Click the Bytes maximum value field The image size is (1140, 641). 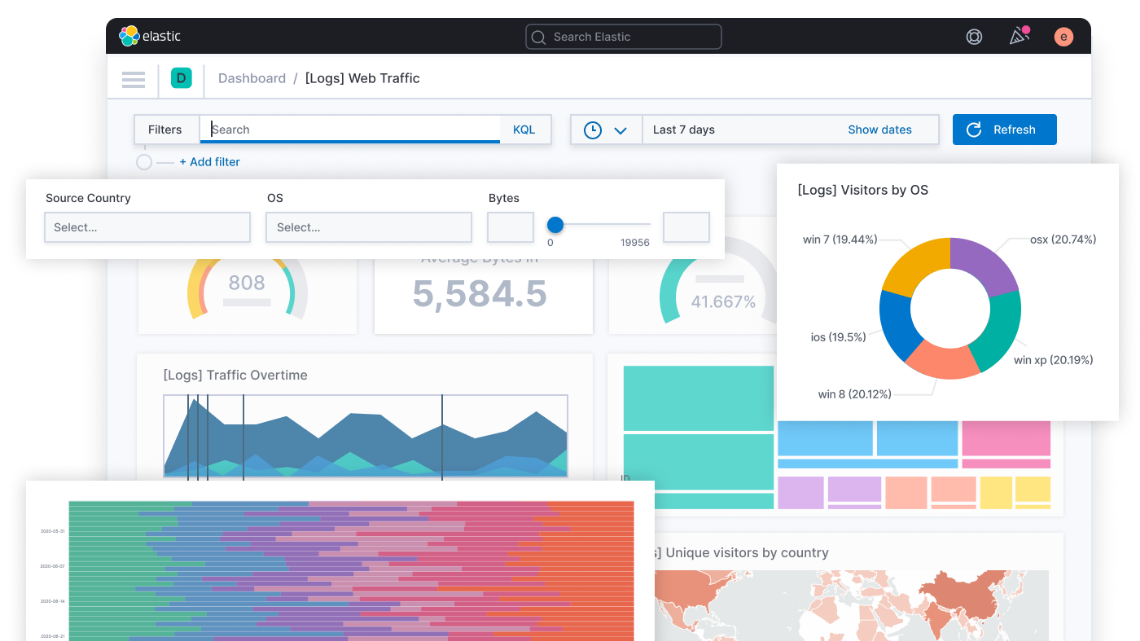pos(686,227)
